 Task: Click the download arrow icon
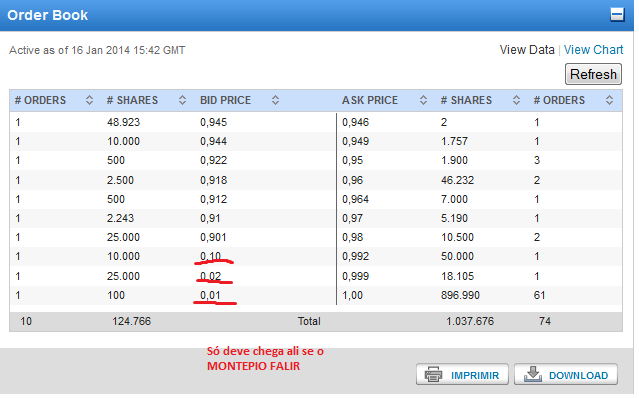pyautogui.click(x=533, y=374)
